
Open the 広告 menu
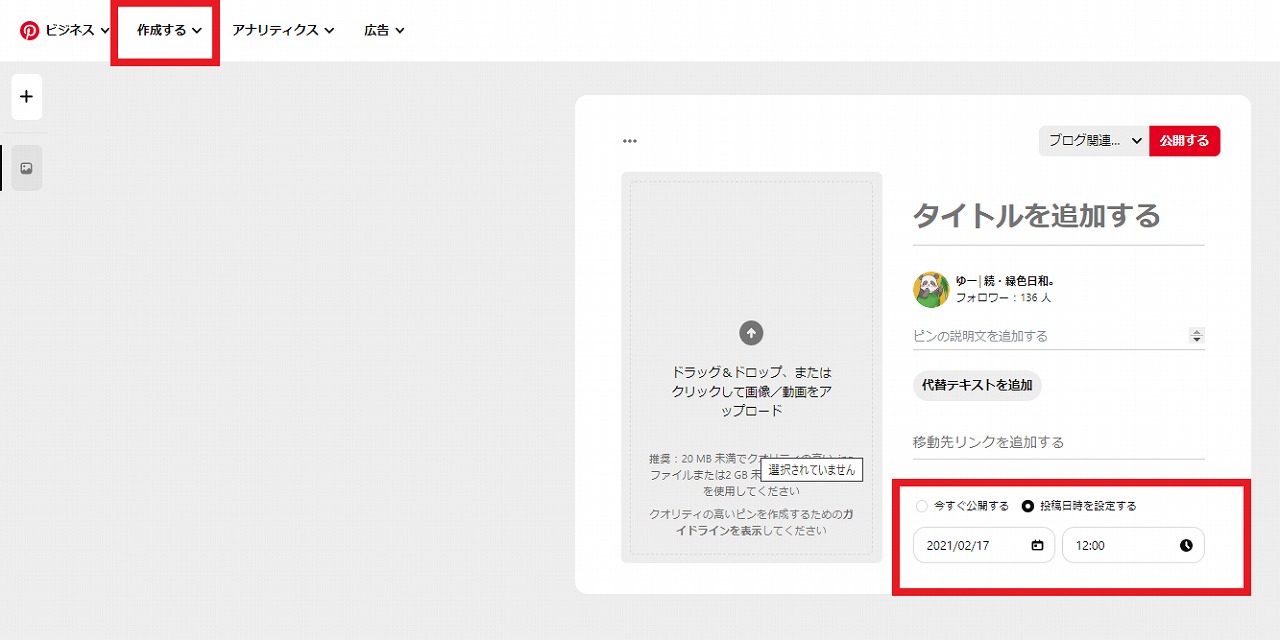coord(384,31)
